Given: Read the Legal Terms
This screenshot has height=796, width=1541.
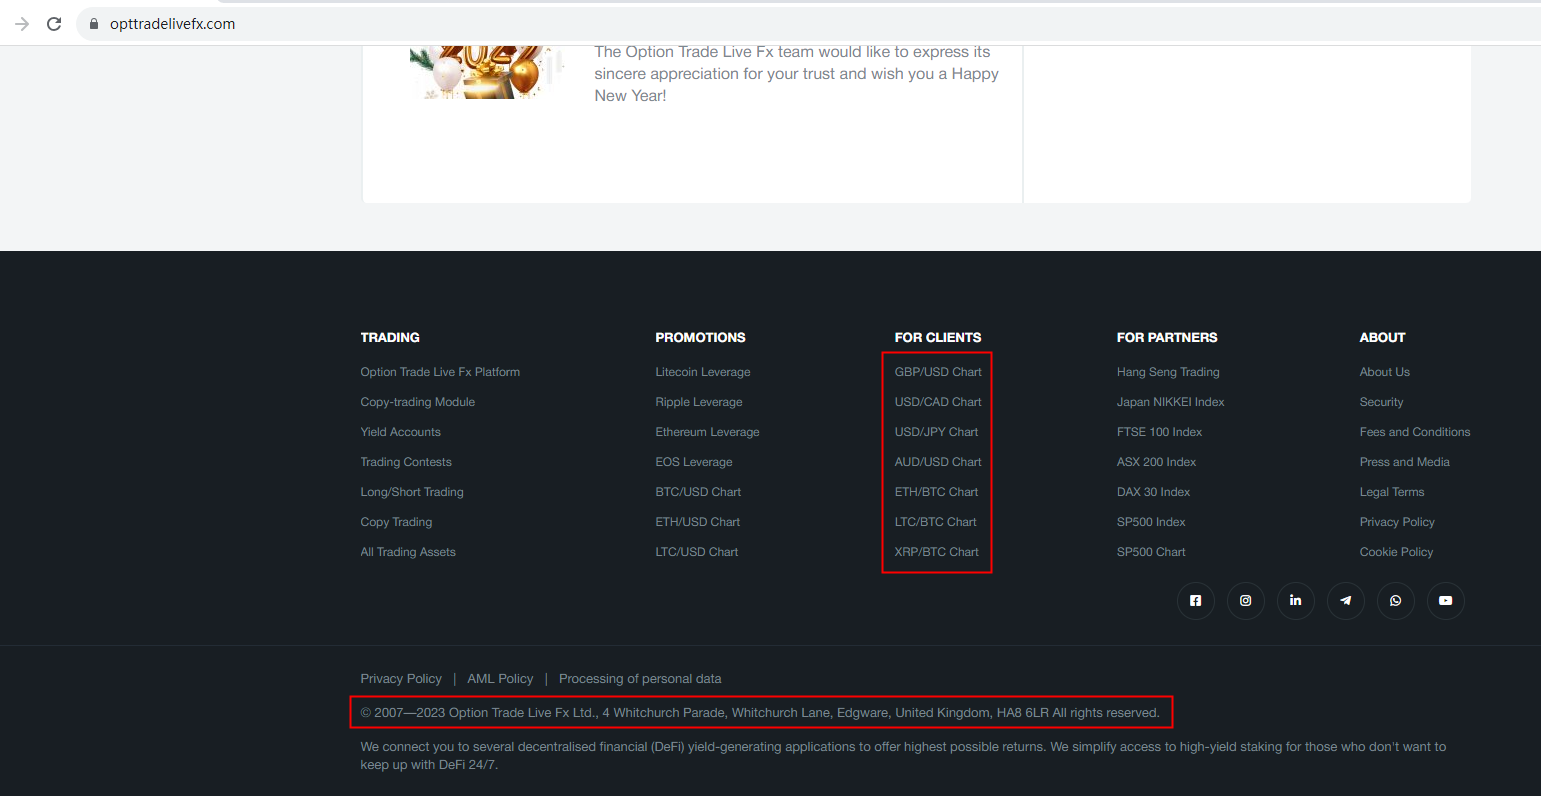Looking at the screenshot, I should tap(1392, 492).
